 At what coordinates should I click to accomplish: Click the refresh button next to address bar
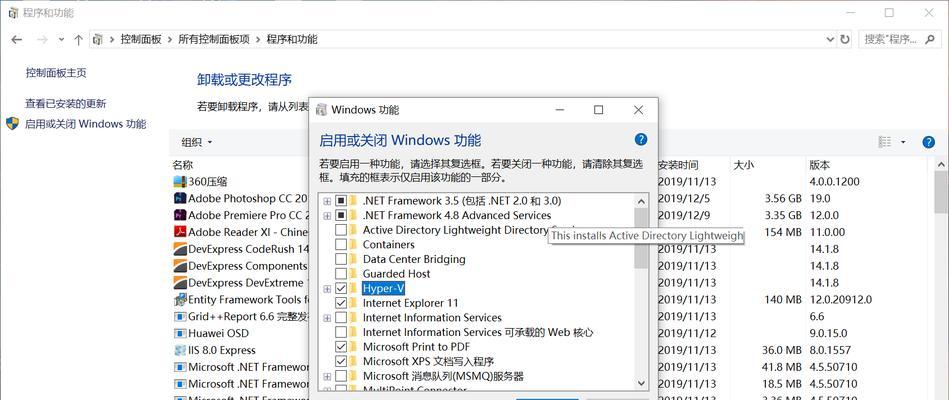845,39
